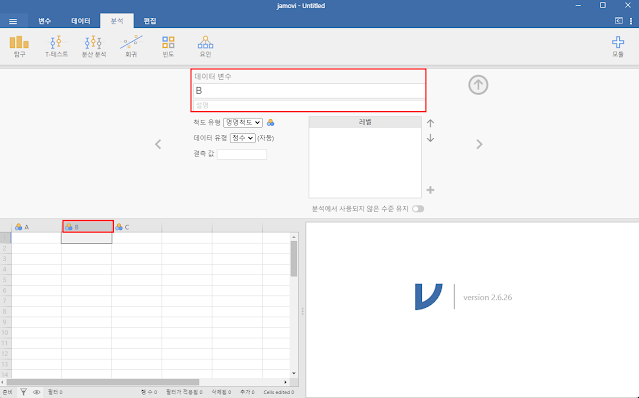
Task: Toggle 분석에서 사용되지 않은 수준 유지 switch
Action: coord(418,209)
